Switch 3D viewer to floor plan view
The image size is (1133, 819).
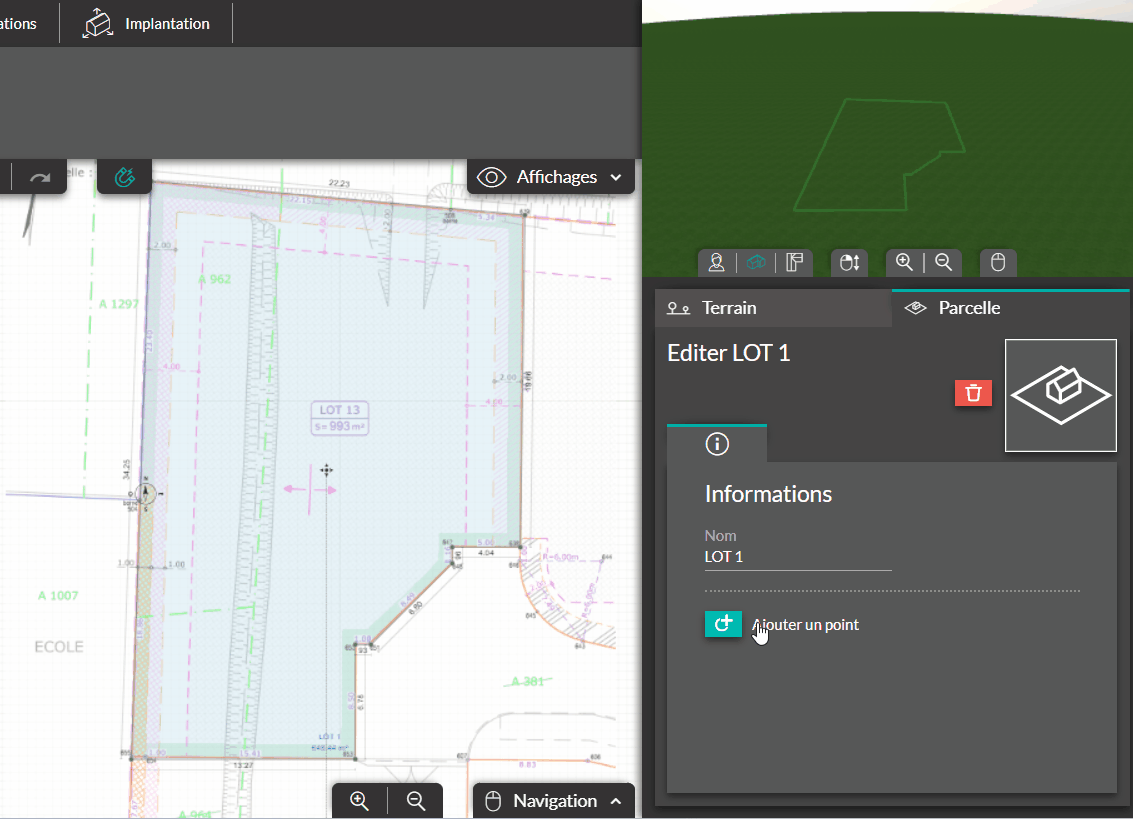tap(795, 263)
